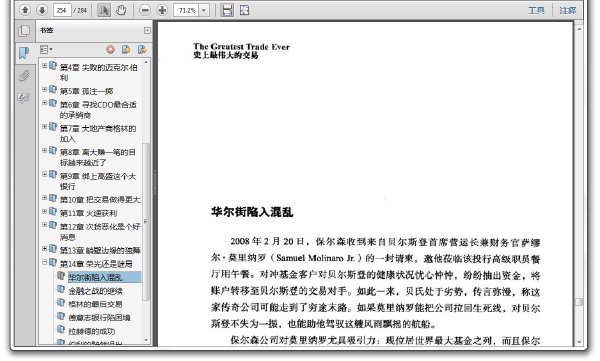
Task: Click the expand current bookmark icon
Action: 142,49
